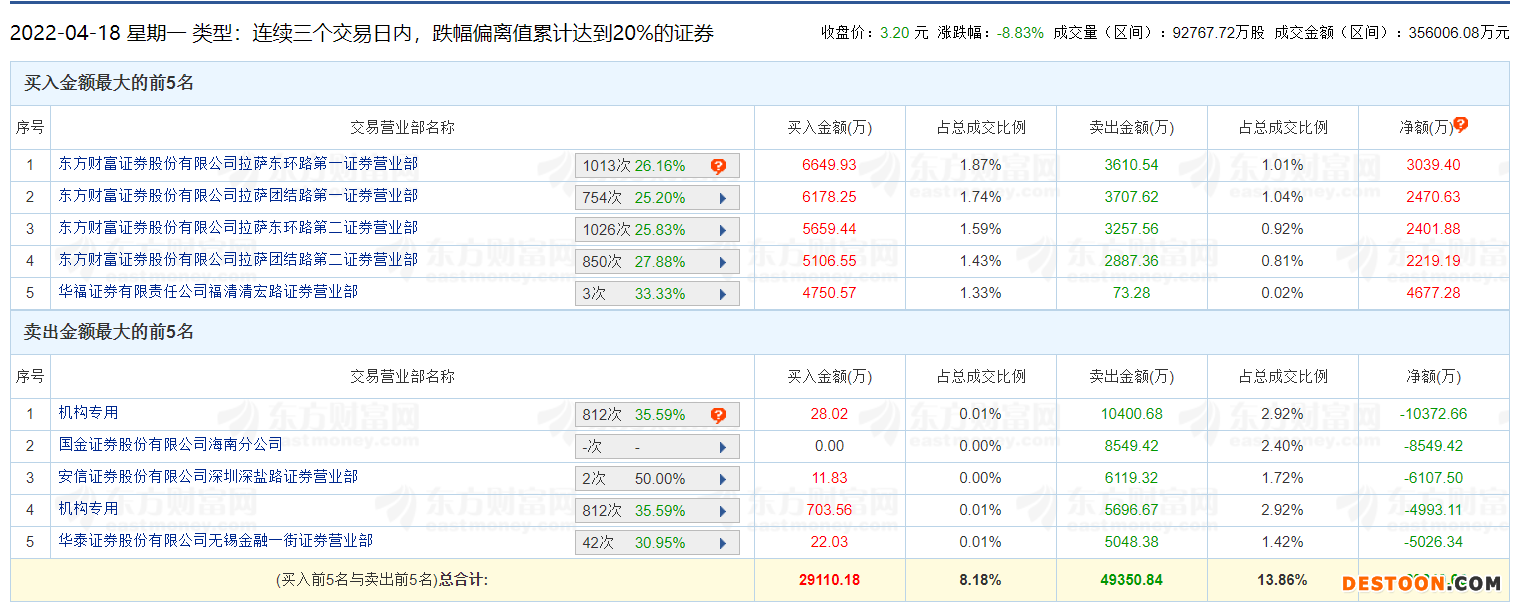Open the 国金证券股份有限公司海南分公司 link
Image resolution: width=1514 pixels, height=606 pixels.
pyautogui.click(x=170, y=445)
